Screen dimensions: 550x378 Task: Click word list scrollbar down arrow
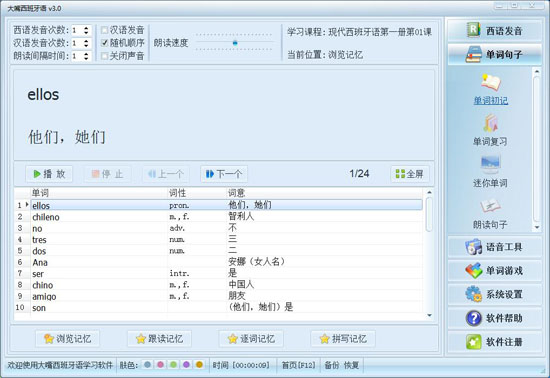(429, 315)
